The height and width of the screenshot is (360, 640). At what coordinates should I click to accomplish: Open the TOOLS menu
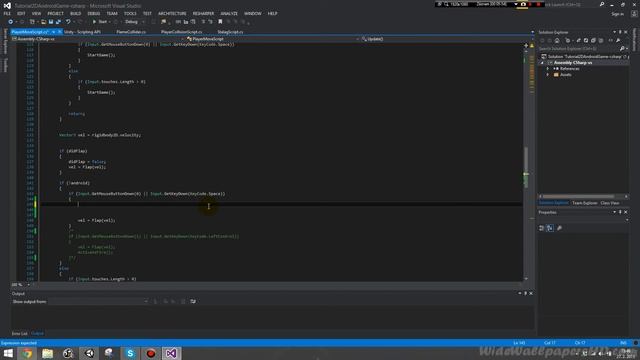pyautogui.click(x=130, y=13)
